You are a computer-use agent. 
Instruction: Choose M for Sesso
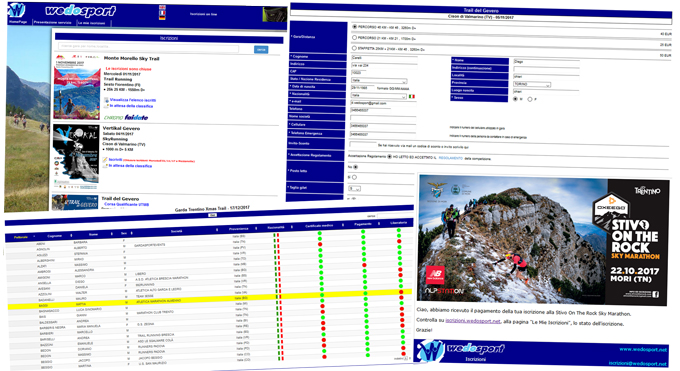click(x=516, y=99)
